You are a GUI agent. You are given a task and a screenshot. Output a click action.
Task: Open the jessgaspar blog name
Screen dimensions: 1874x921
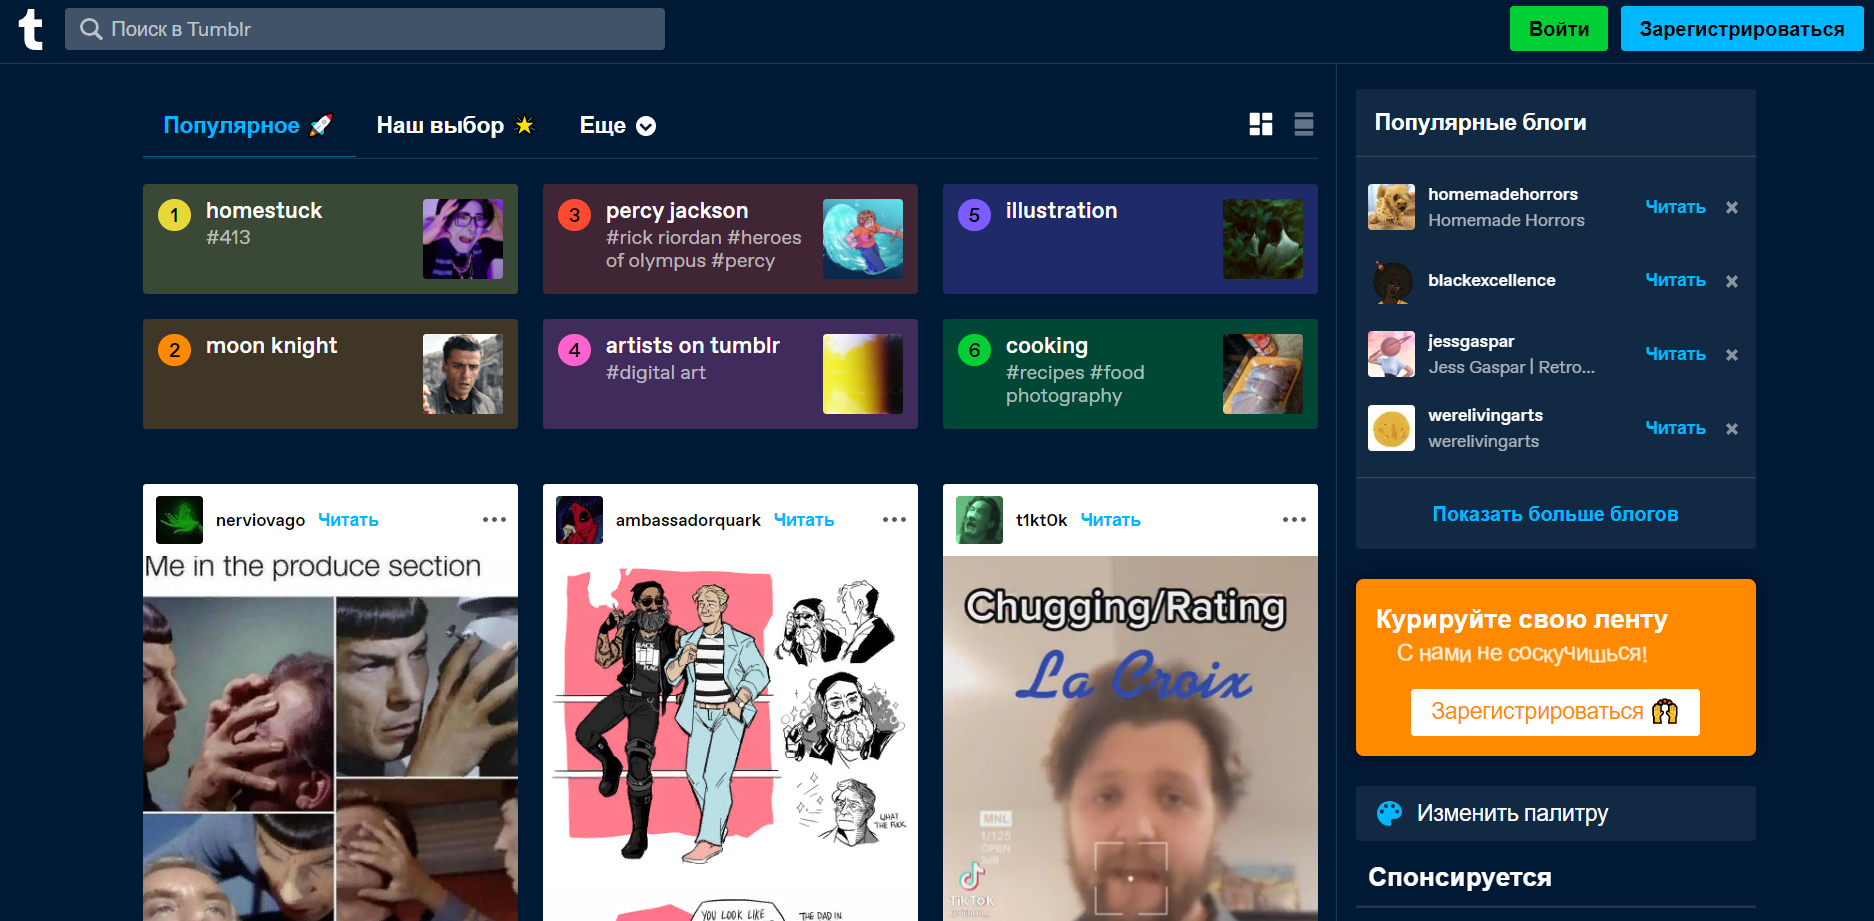[x=1471, y=341]
